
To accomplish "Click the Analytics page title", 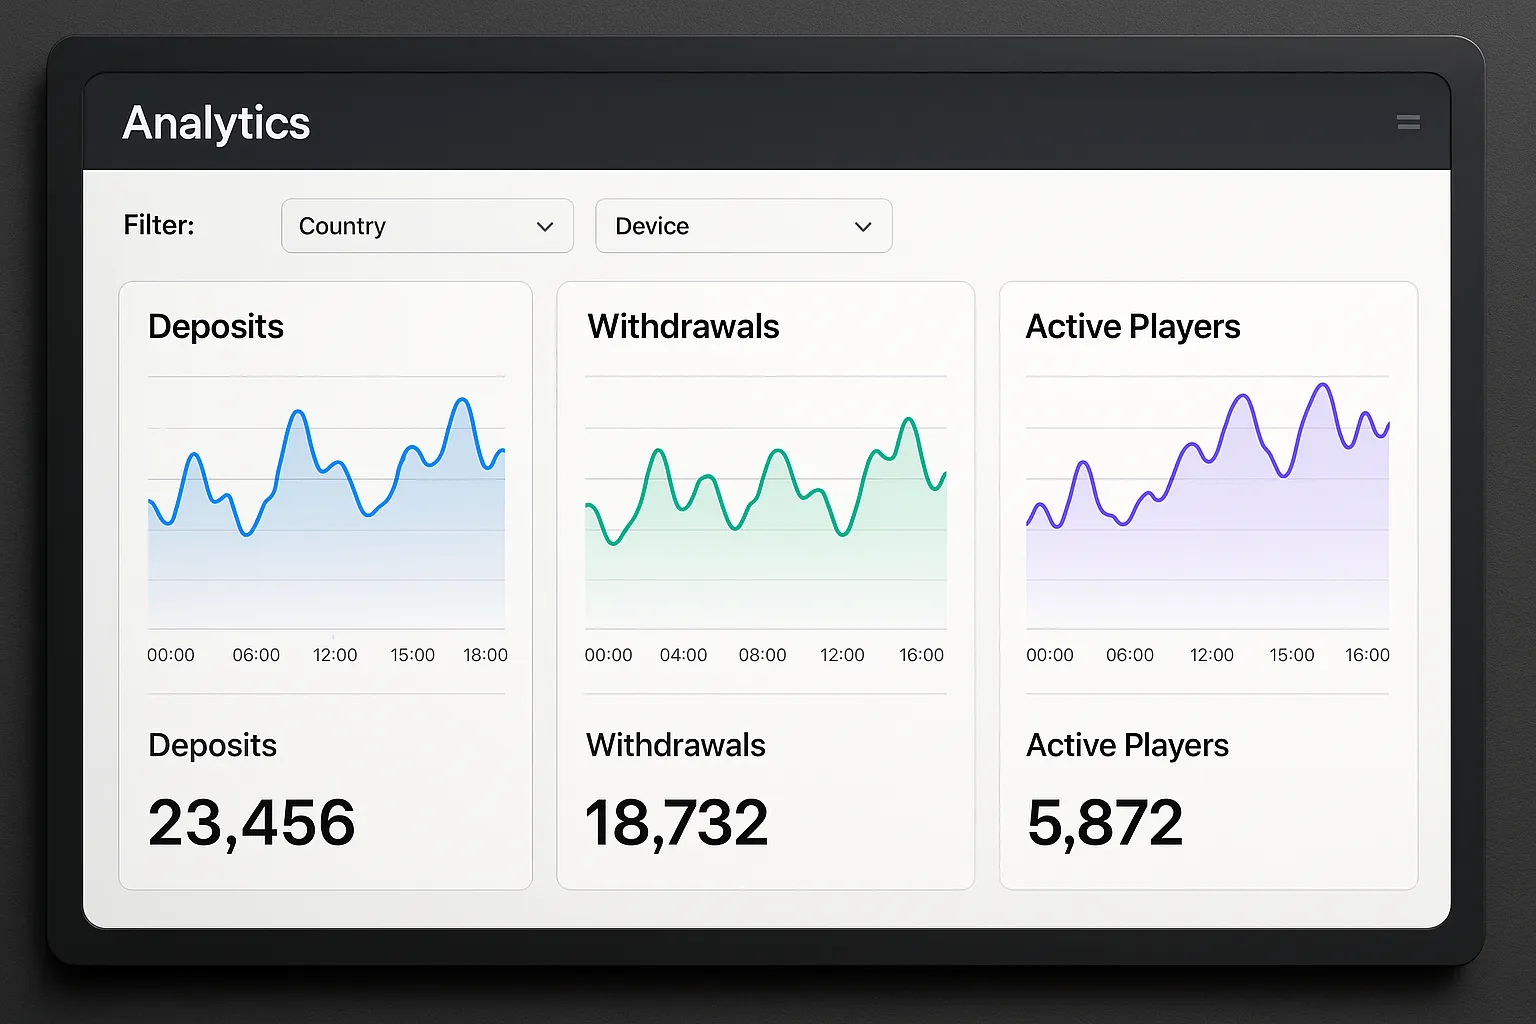I will [216, 124].
